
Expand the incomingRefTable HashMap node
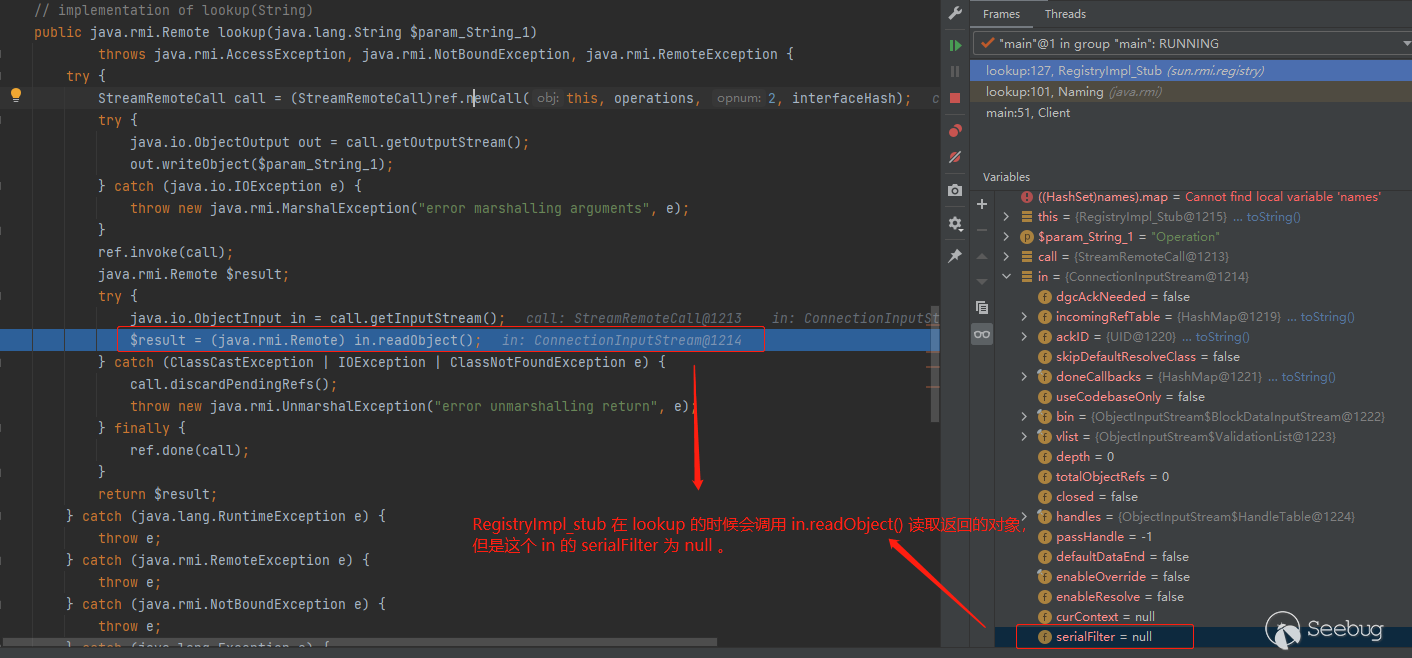point(1024,317)
